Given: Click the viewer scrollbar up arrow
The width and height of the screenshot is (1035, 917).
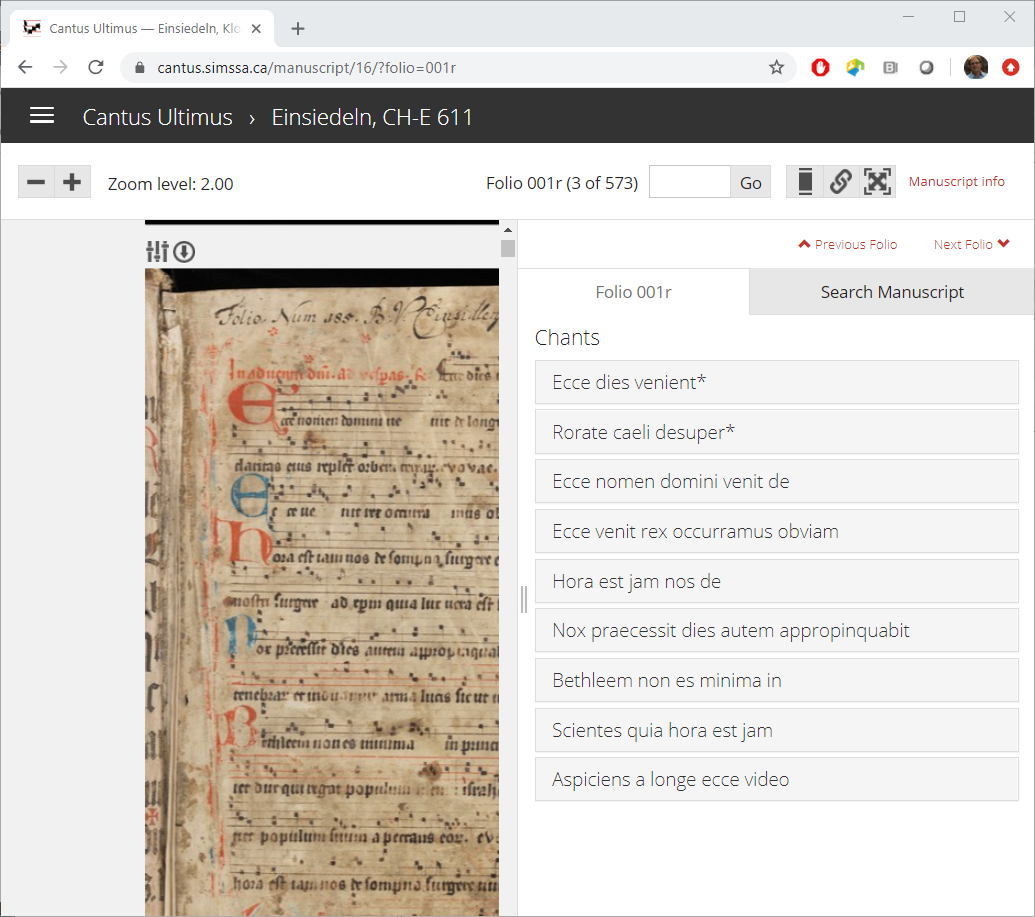Looking at the screenshot, I should [x=508, y=230].
